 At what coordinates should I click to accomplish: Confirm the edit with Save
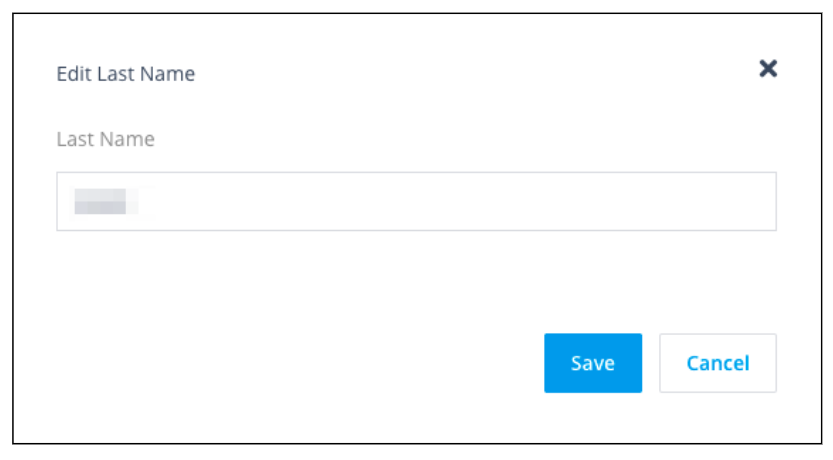[592, 363]
